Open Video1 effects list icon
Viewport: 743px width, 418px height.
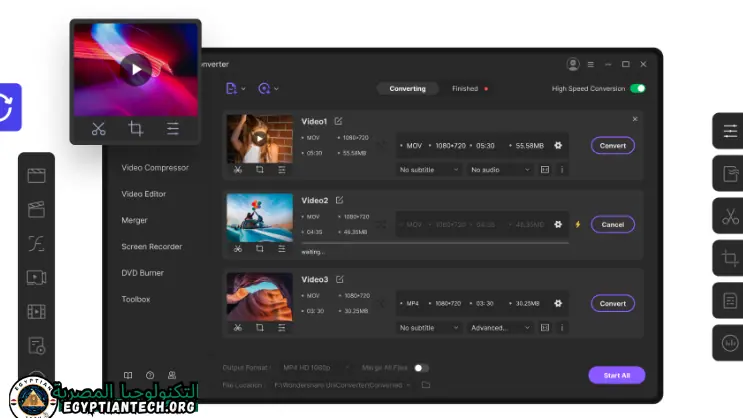pyautogui.click(x=281, y=170)
